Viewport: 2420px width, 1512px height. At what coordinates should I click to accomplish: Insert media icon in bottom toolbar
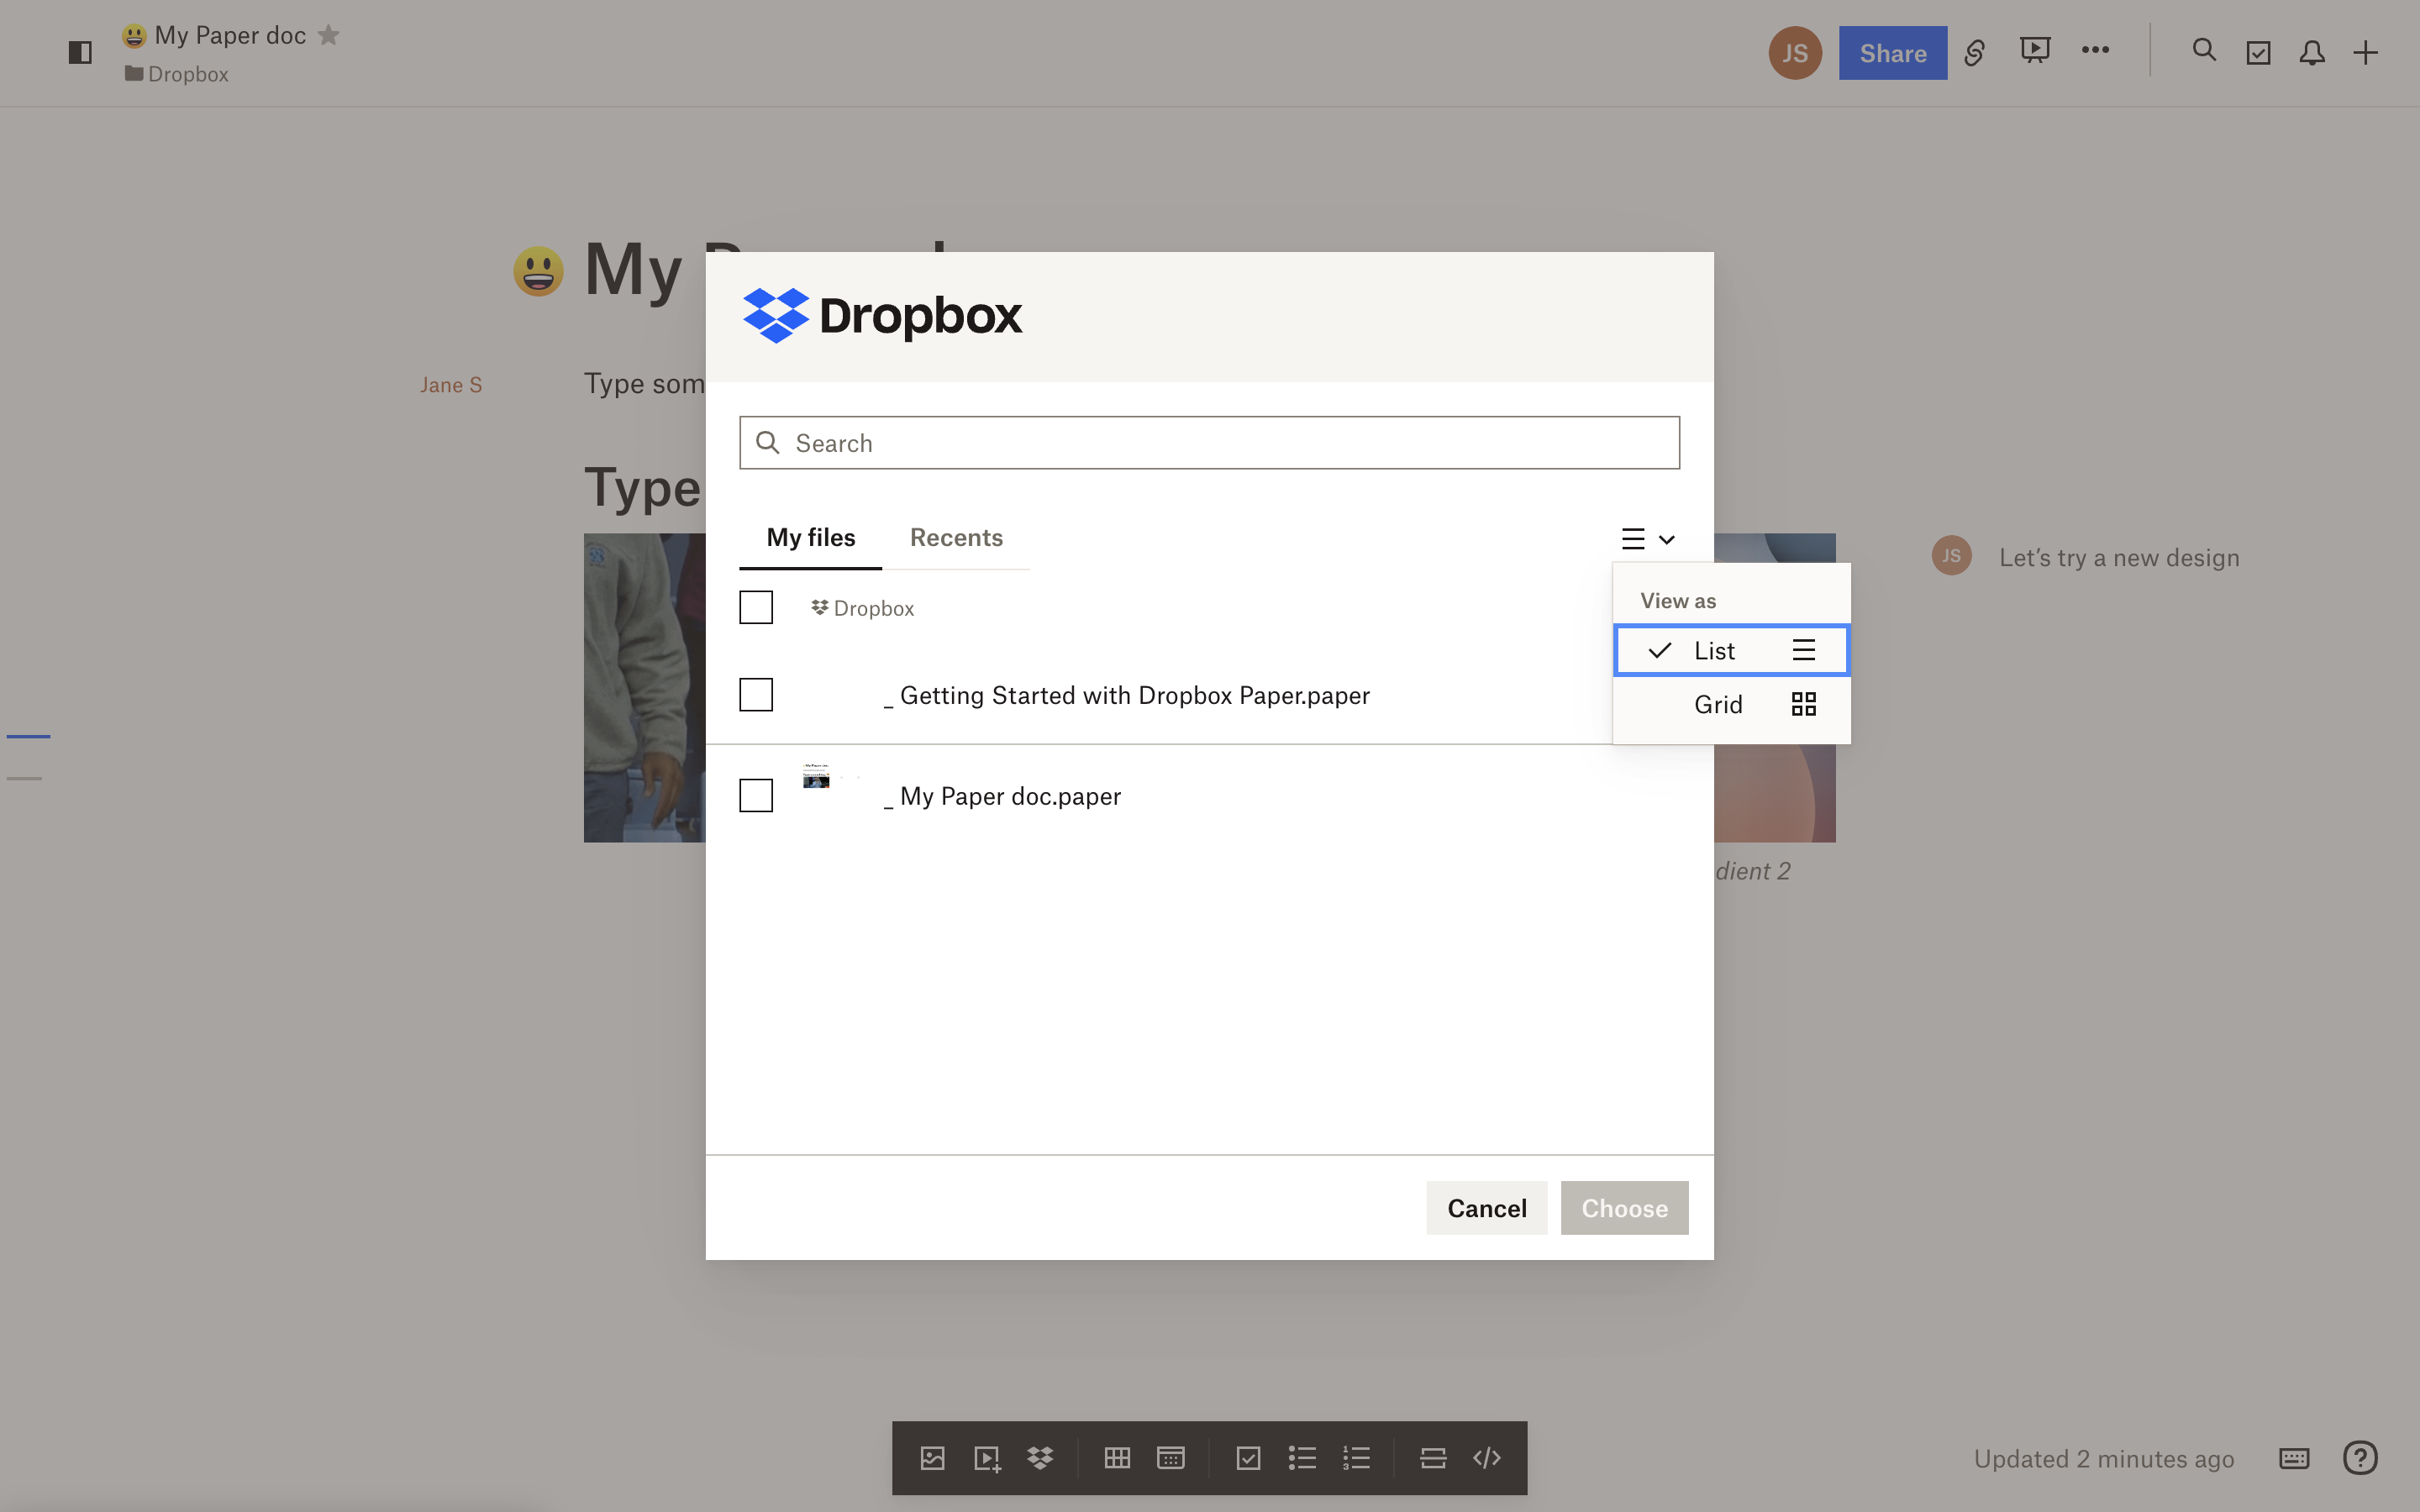[987, 1458]
